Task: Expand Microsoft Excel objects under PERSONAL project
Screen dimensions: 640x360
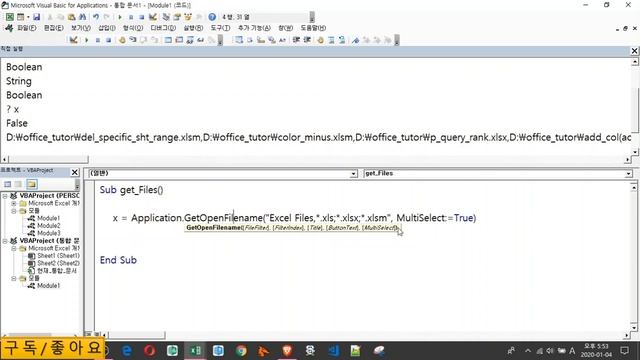Action: click(13, 203)
